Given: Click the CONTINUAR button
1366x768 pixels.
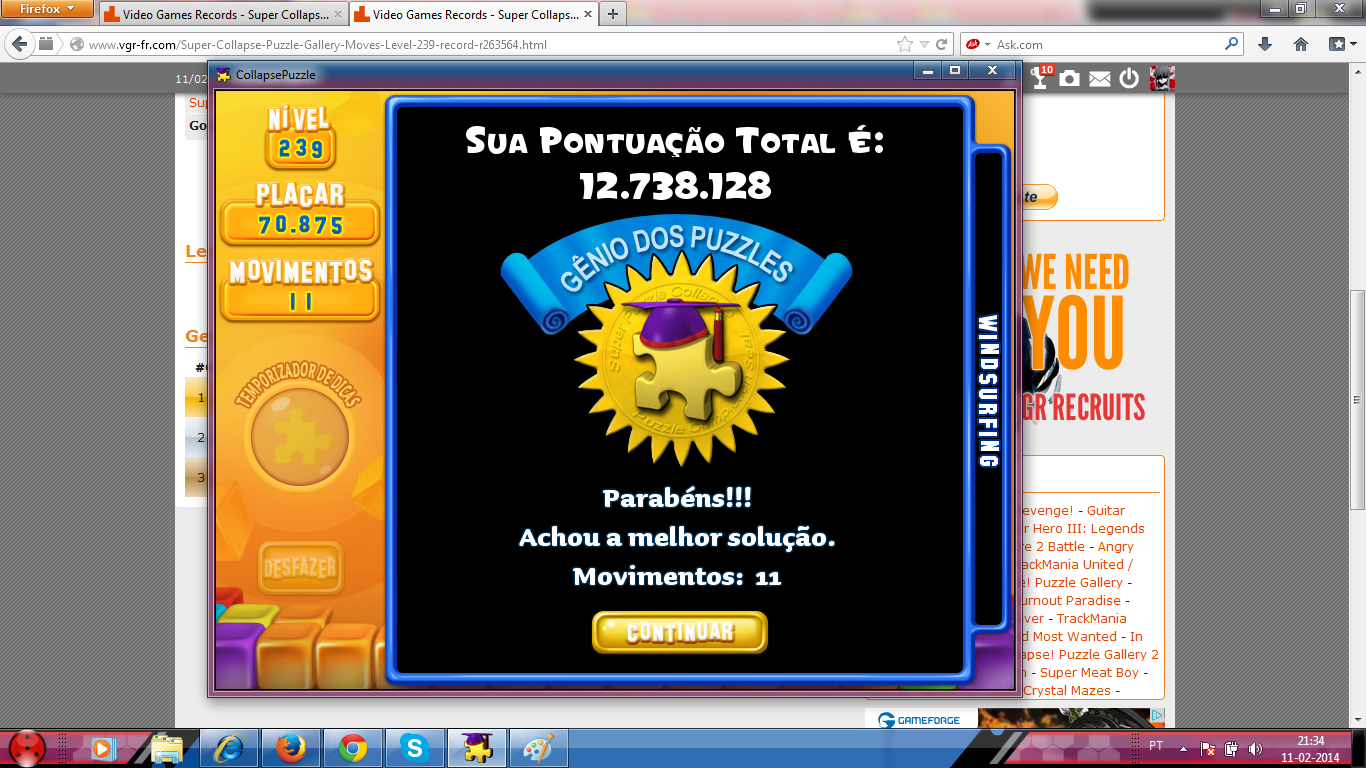Looking at the screenshot, I should coord(680,632).
